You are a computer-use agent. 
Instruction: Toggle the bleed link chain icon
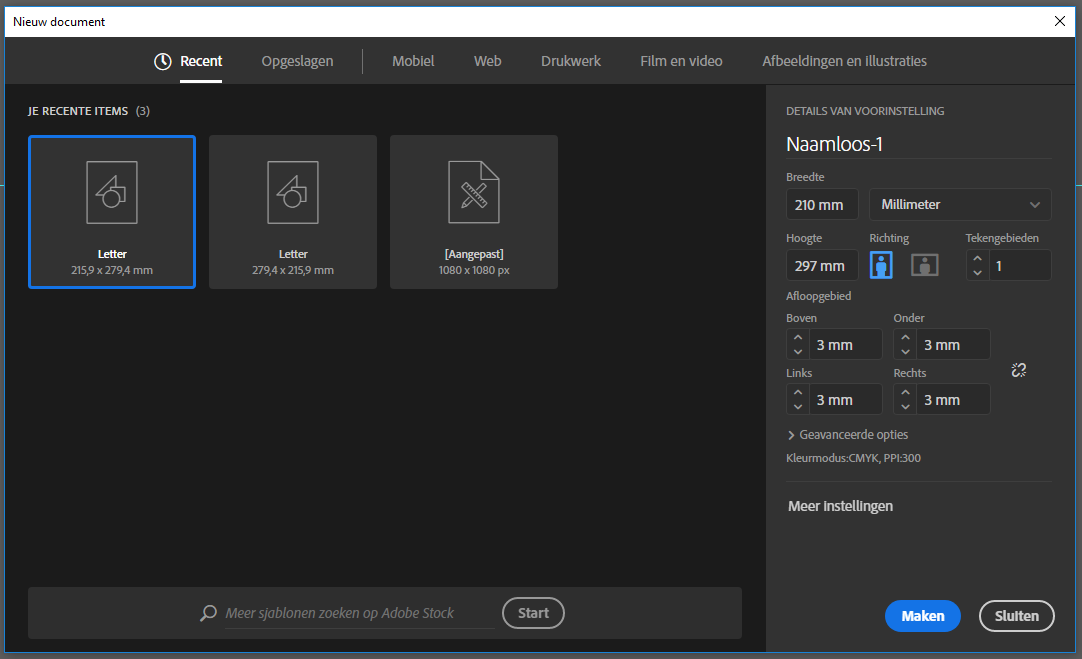coord(1019,370)
